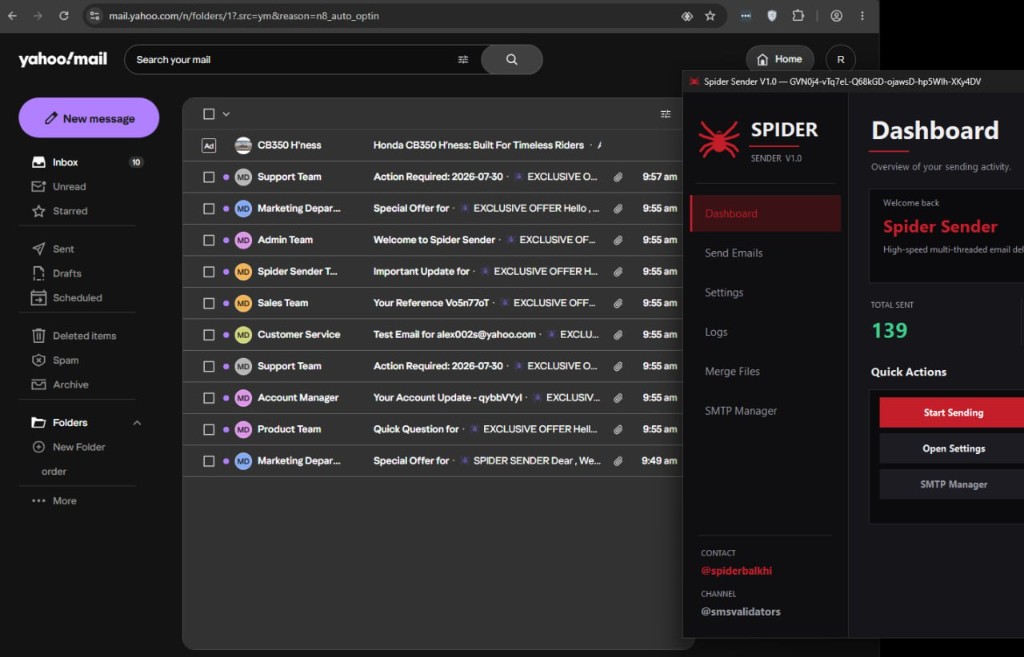1024x657 pixels.
Task: Check the 9:55 am Marketing Depar... email
Action: tap(209, 209)
